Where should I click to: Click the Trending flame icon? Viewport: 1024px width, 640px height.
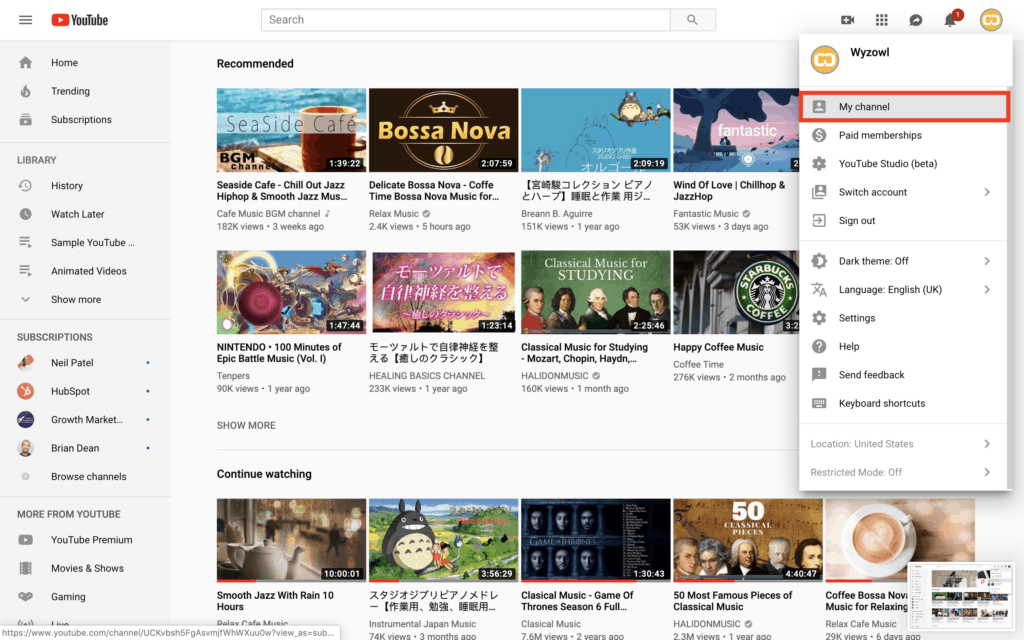25,91
